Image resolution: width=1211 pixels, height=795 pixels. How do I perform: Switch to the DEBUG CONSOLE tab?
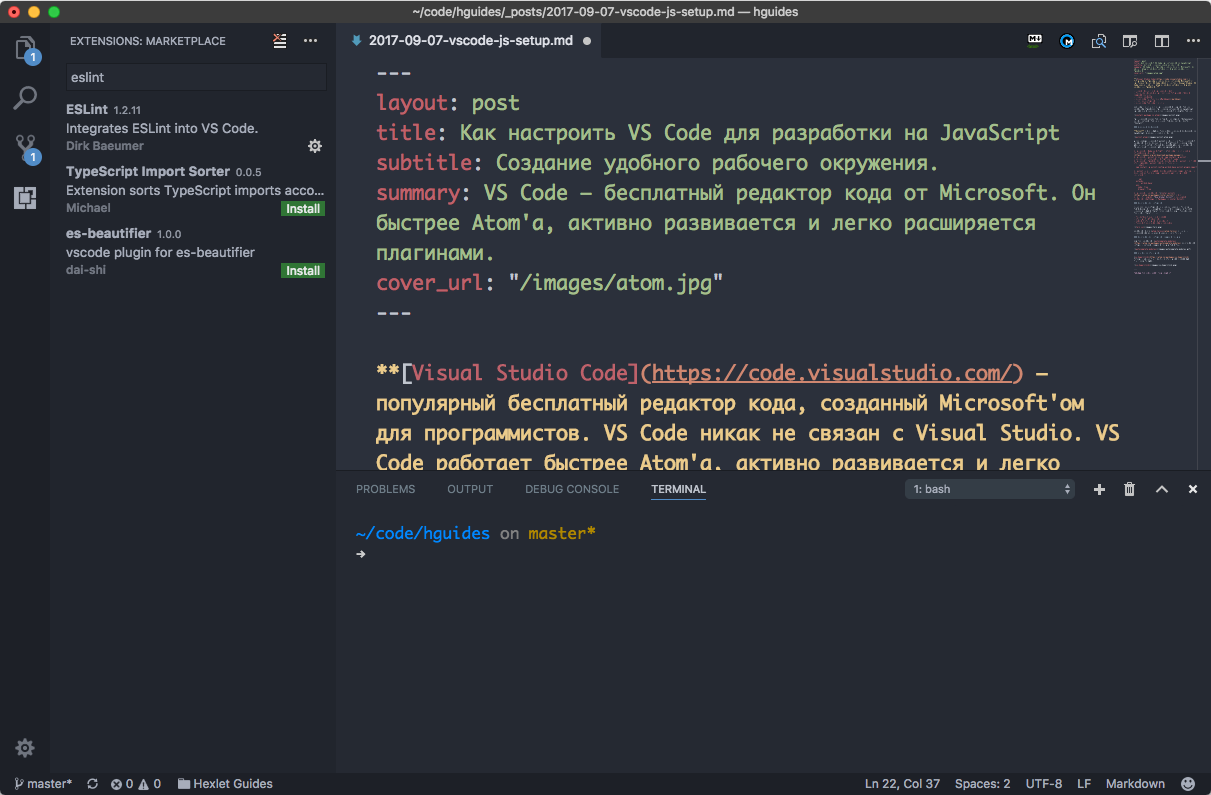[x=571, y=489]
